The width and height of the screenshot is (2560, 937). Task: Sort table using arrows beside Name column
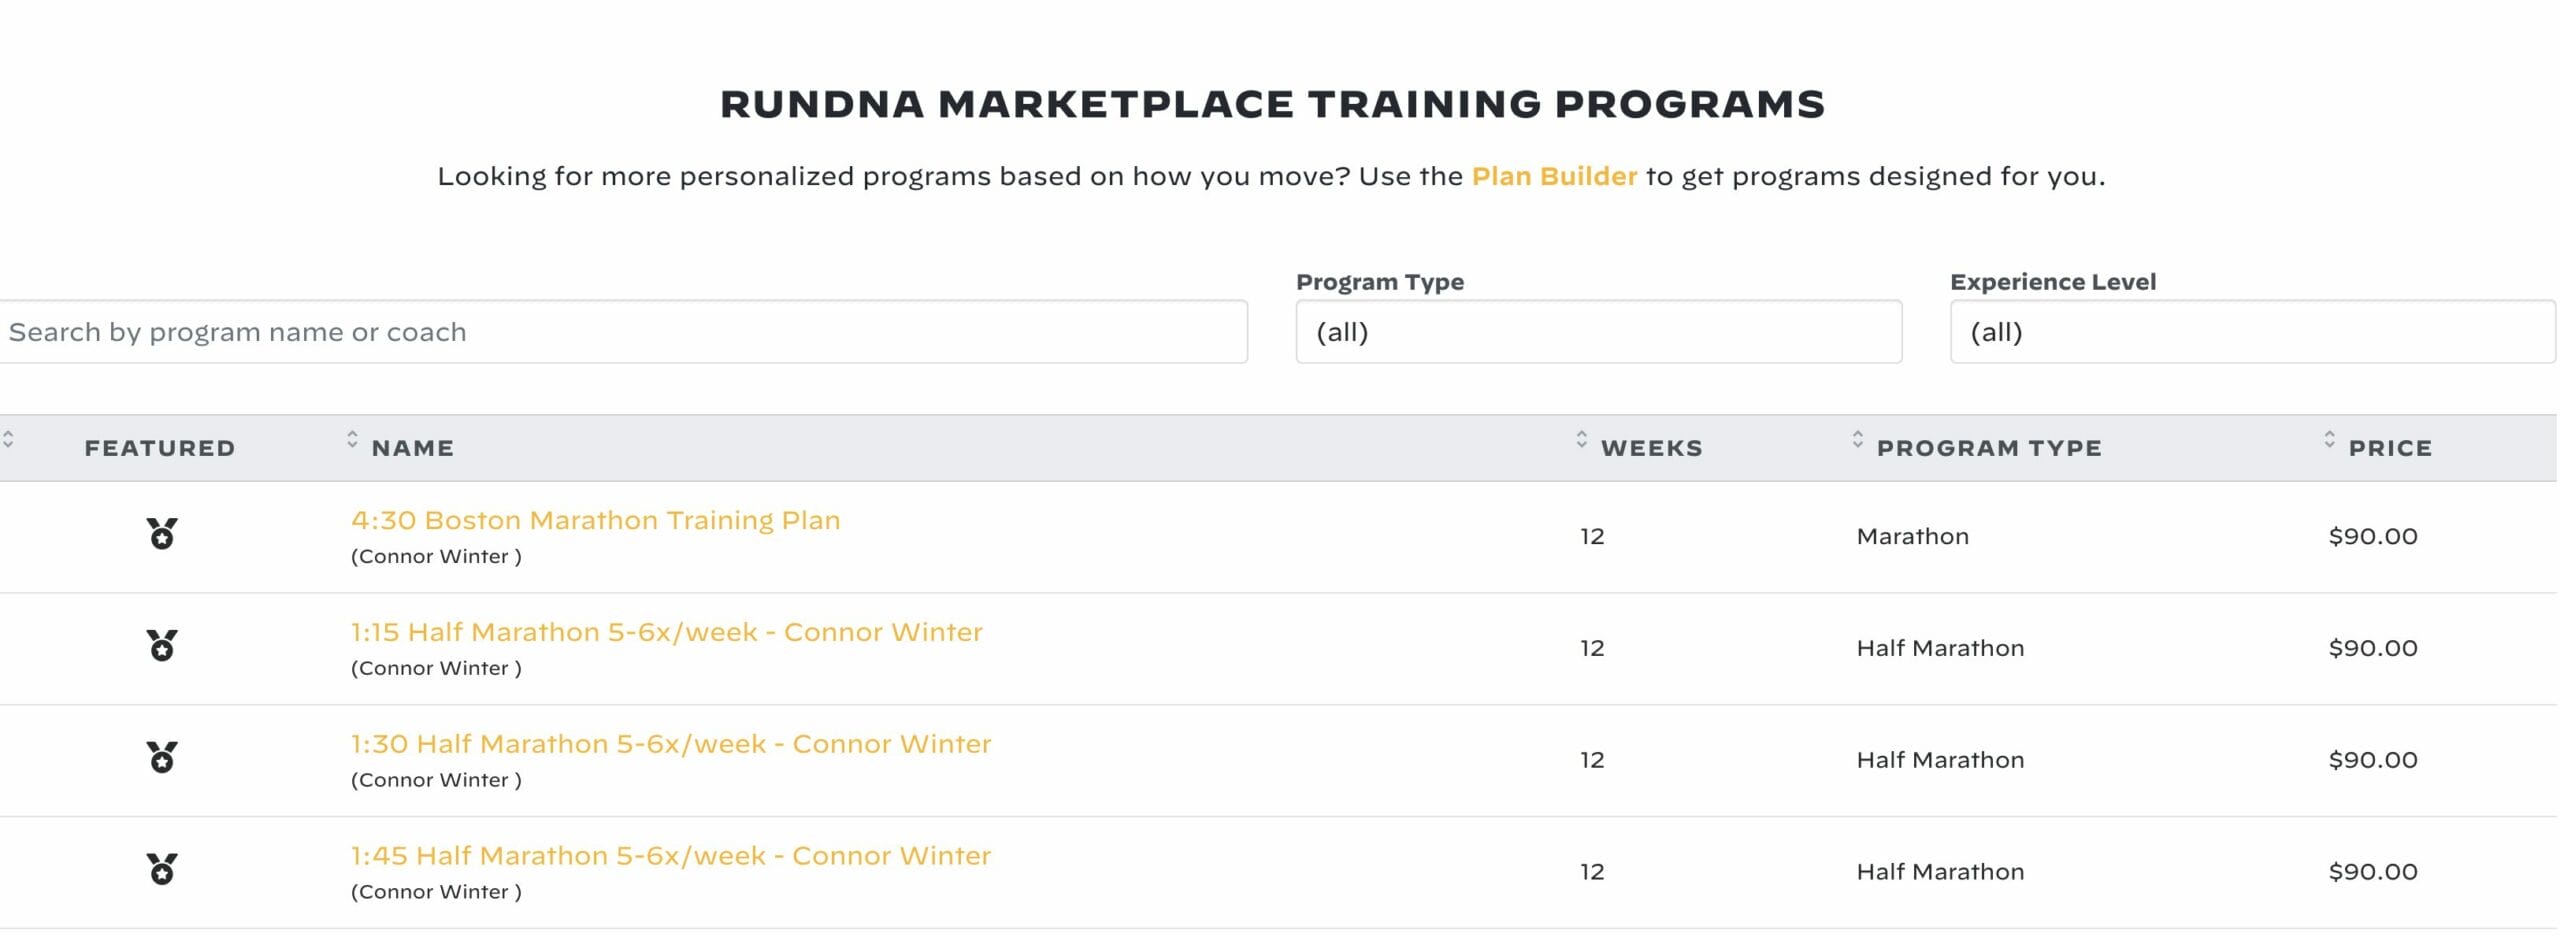coord(352,439)
